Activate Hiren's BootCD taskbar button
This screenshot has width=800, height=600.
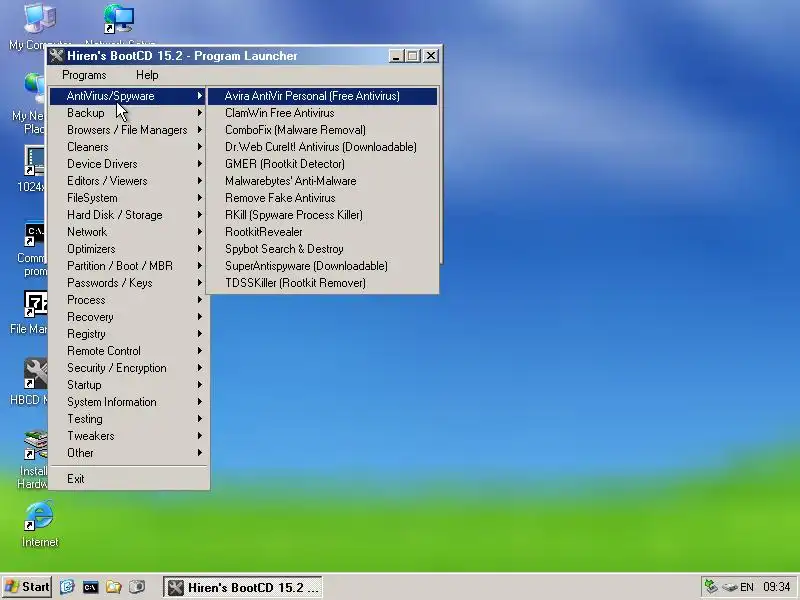click(x=243, y=587)
